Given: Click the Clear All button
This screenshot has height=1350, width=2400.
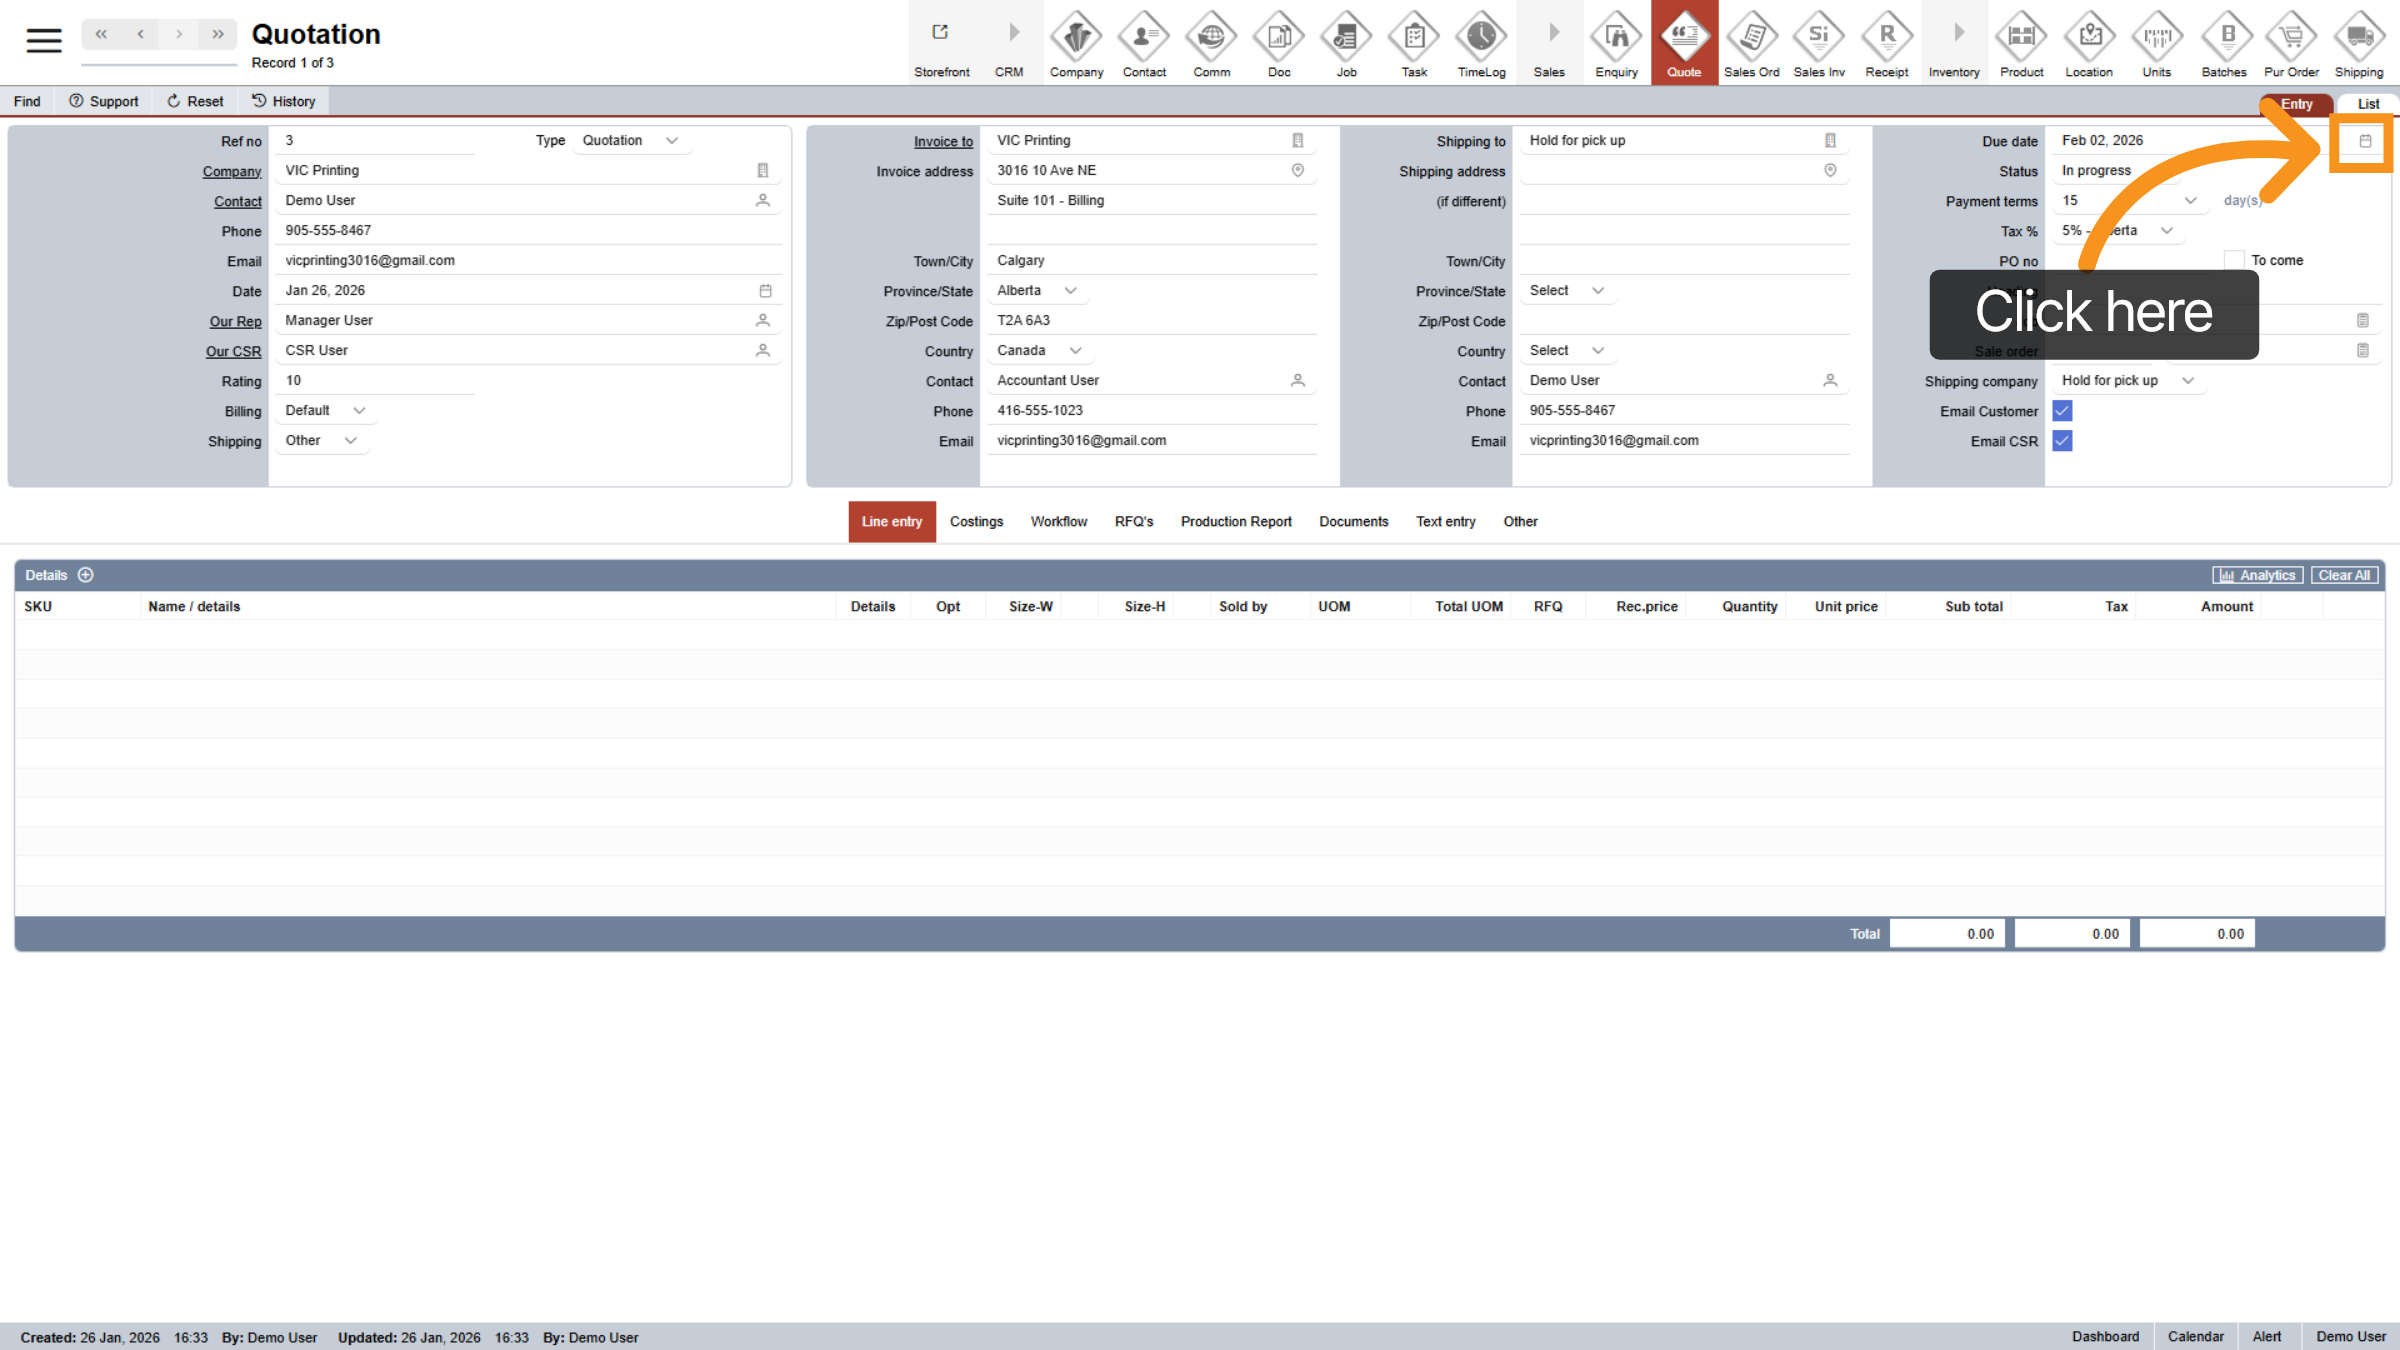Looking at the screenshot, I should (x=2344, y=575).
